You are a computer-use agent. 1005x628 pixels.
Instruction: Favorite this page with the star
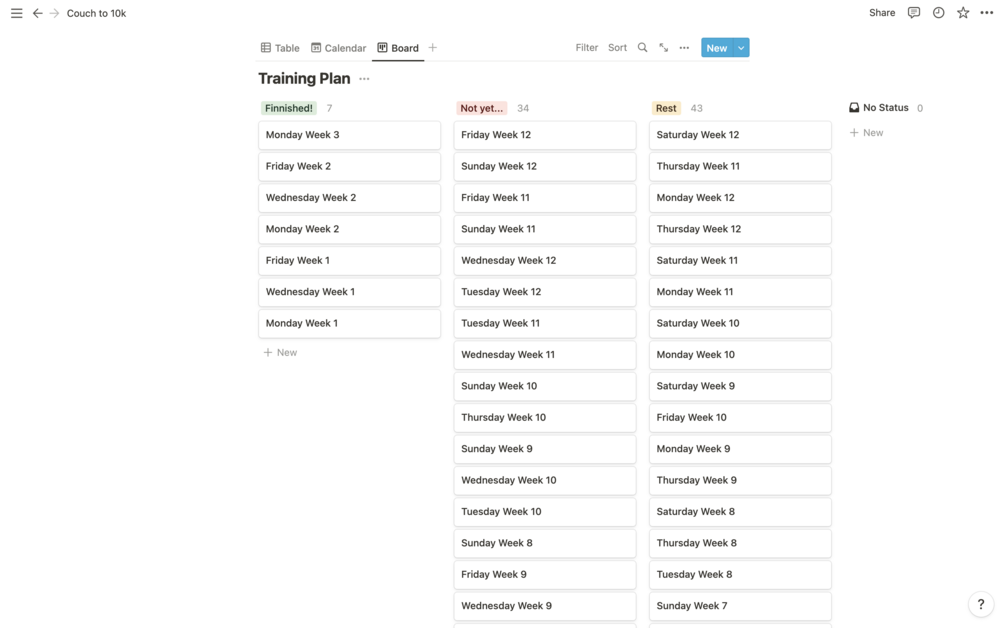[x=963, y=13]
